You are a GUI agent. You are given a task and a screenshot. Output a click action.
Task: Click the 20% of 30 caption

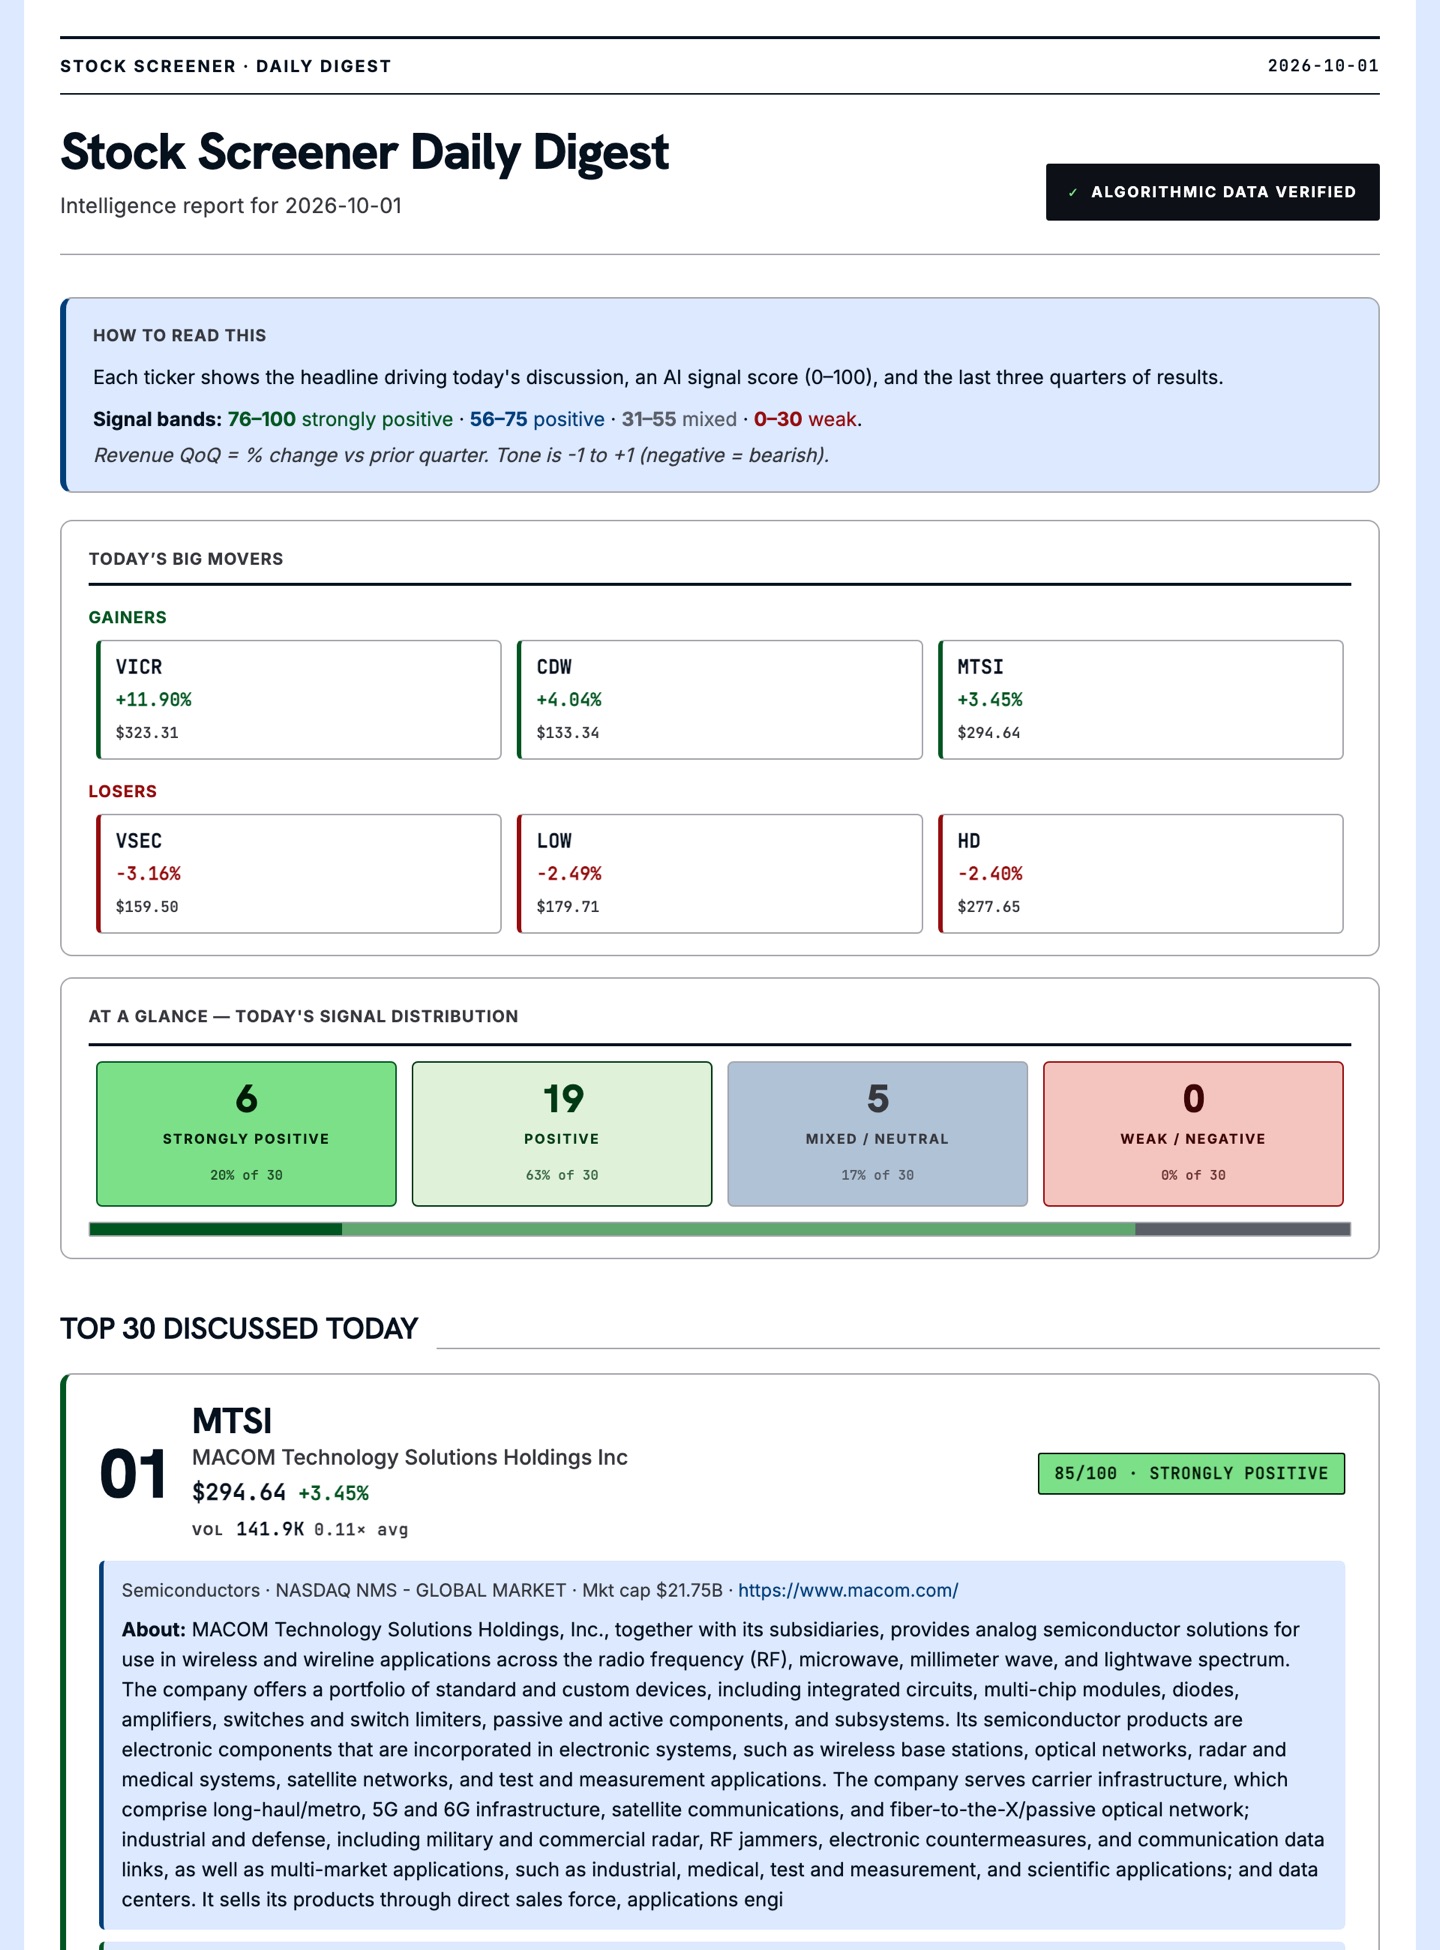(x=246, y=1175)
